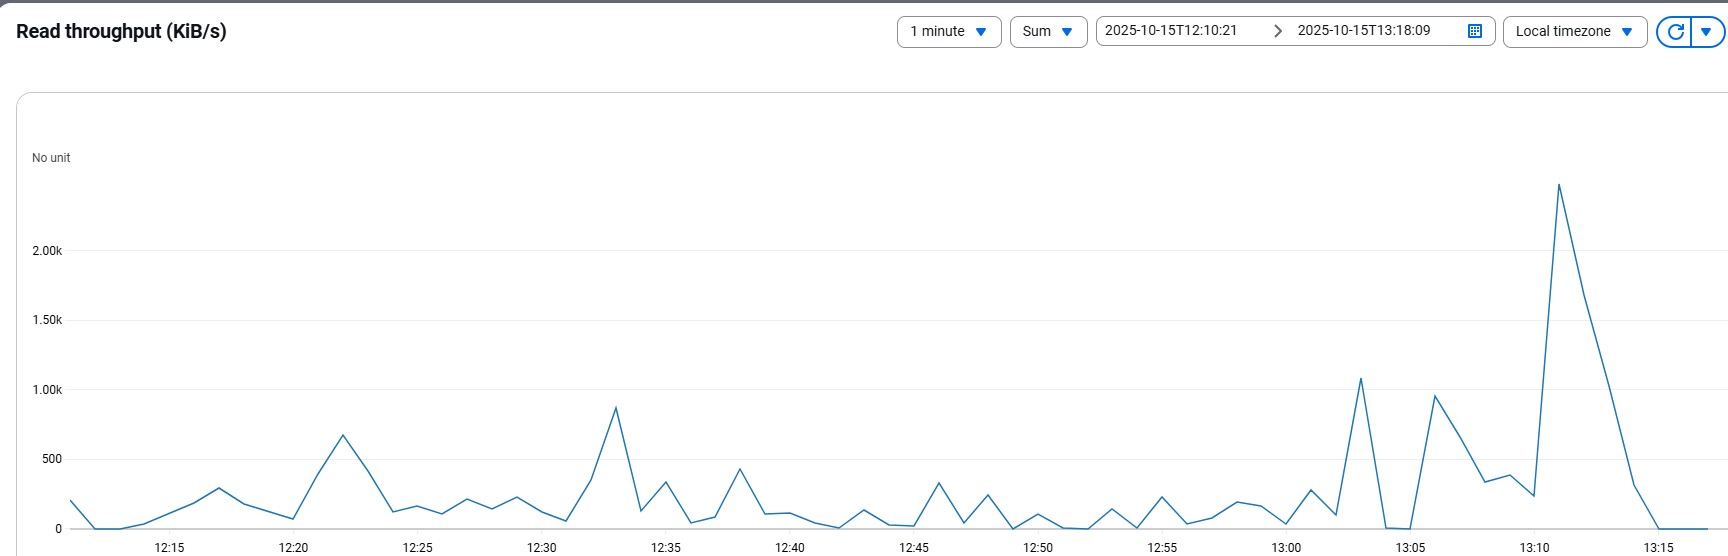Screen dimensions: 1728x556
Task: Click the 12:15 x-axis time label
Action: click(169, 547)
